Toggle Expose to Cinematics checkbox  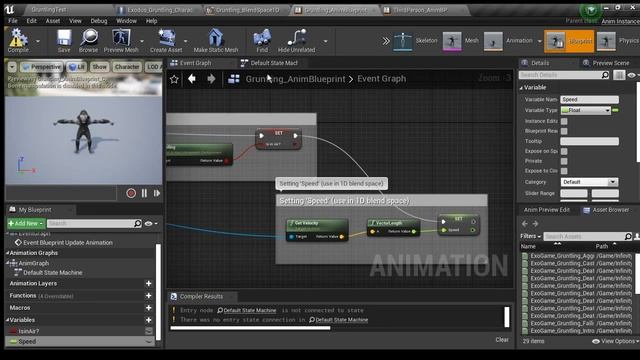(x=564, y=171)
